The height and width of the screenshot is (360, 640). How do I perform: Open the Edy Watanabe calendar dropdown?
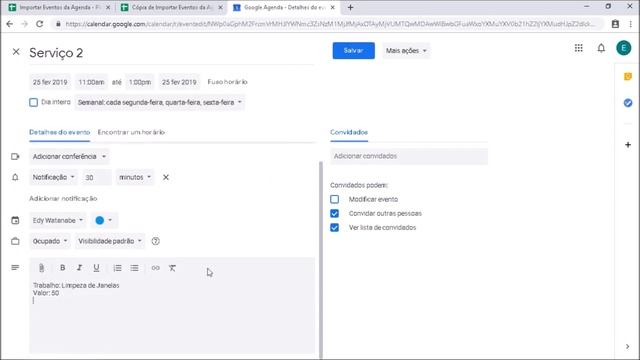tap(58, 220)
